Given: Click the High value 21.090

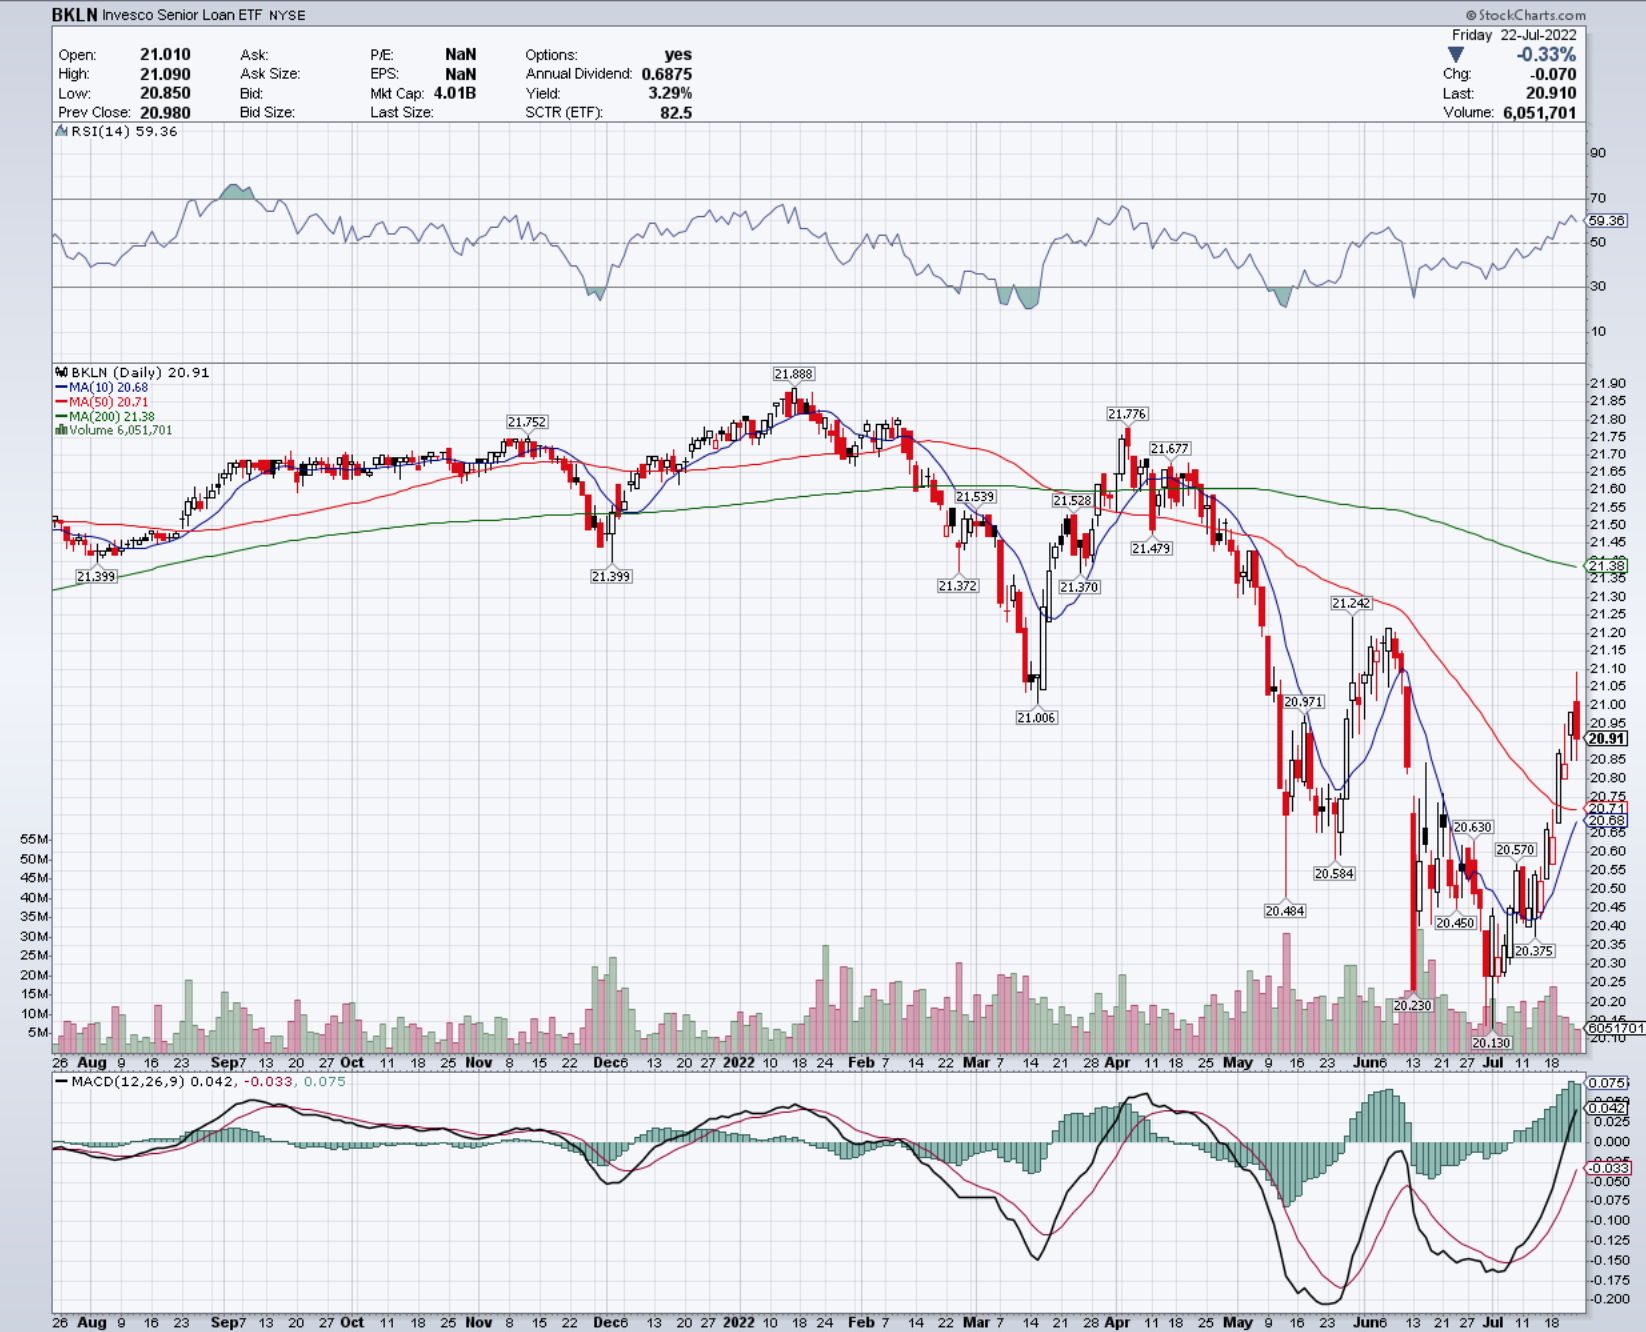Looking at the screenshot, I should tap(165, 74).
